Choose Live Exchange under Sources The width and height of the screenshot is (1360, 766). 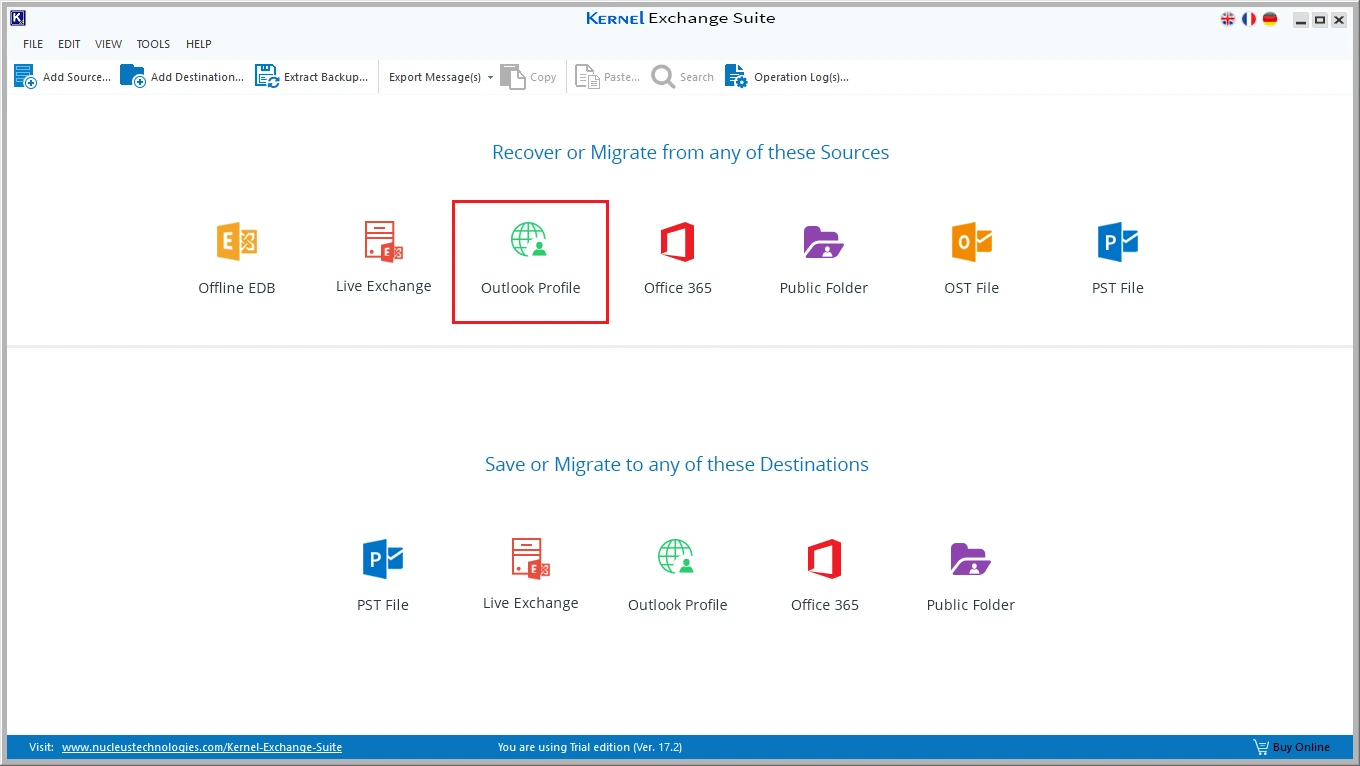pyautogui.click(x=384, y=258)
